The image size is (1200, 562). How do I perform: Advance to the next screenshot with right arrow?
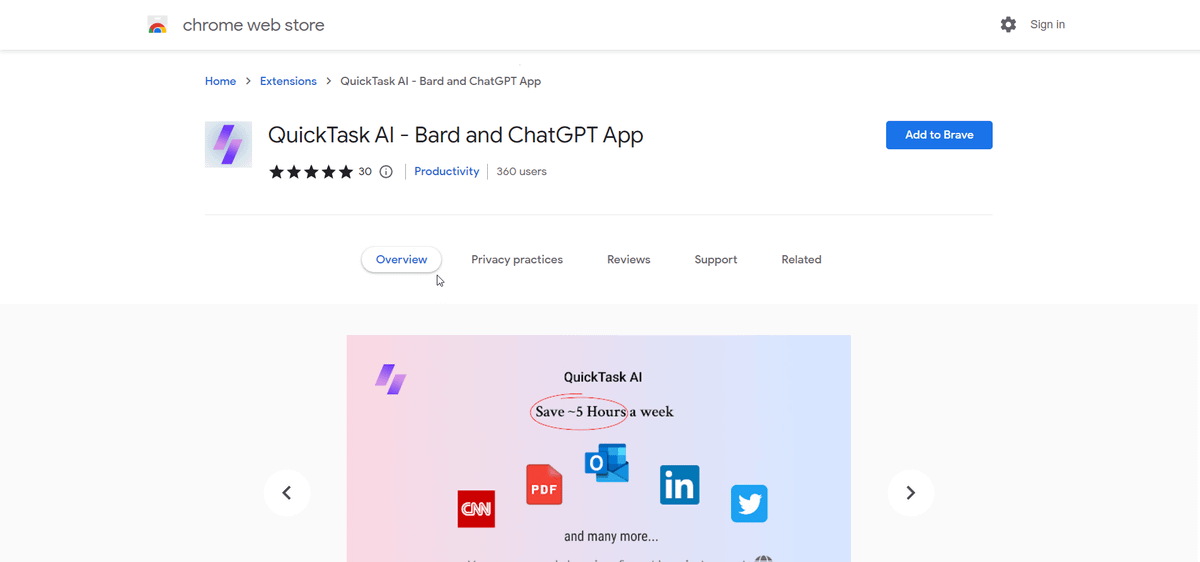pyautogui.click(x=911, y=493)
